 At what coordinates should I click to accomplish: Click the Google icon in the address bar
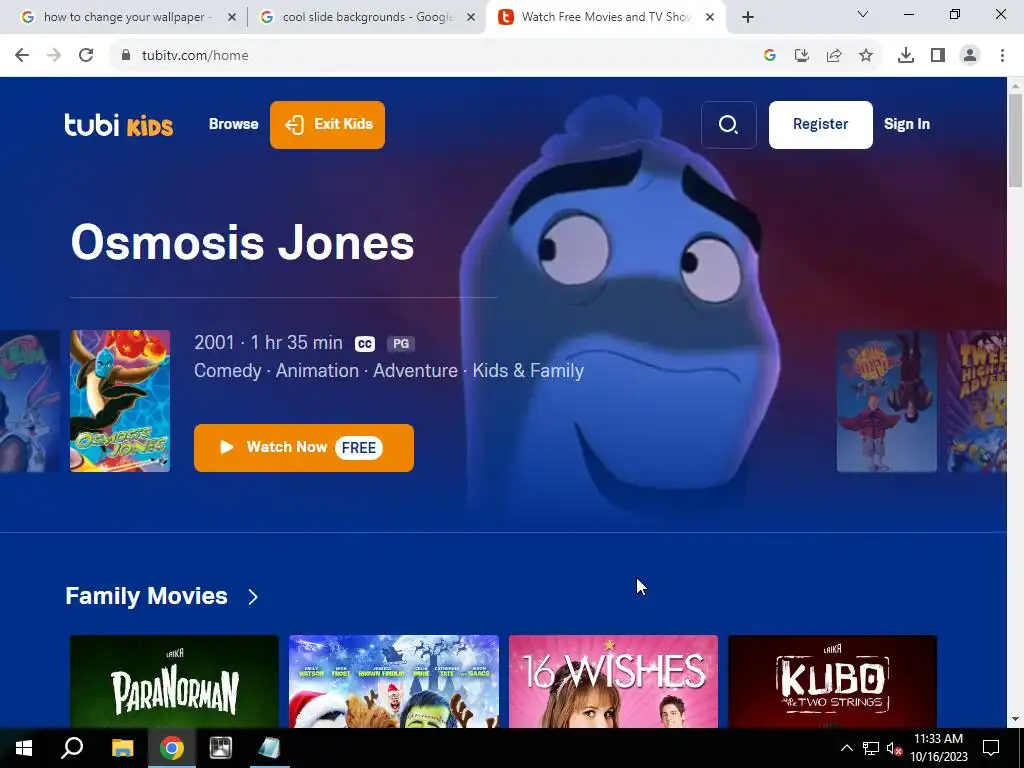(770, 56)
